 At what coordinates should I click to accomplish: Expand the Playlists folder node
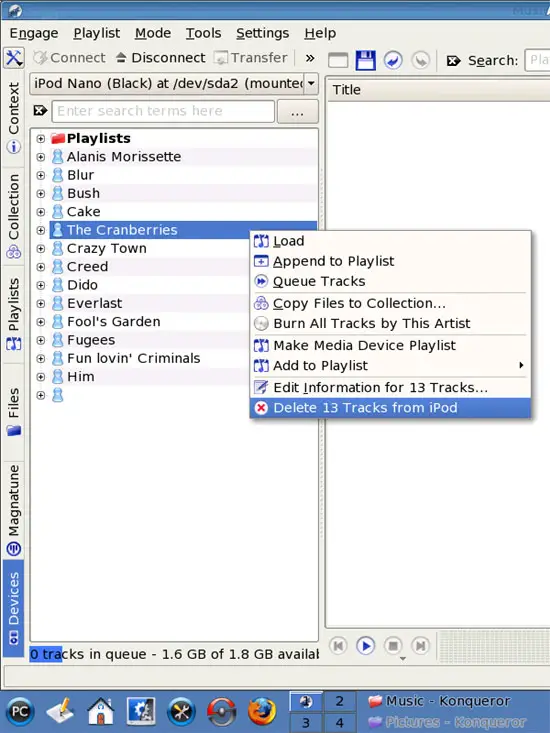pos(41,138)
